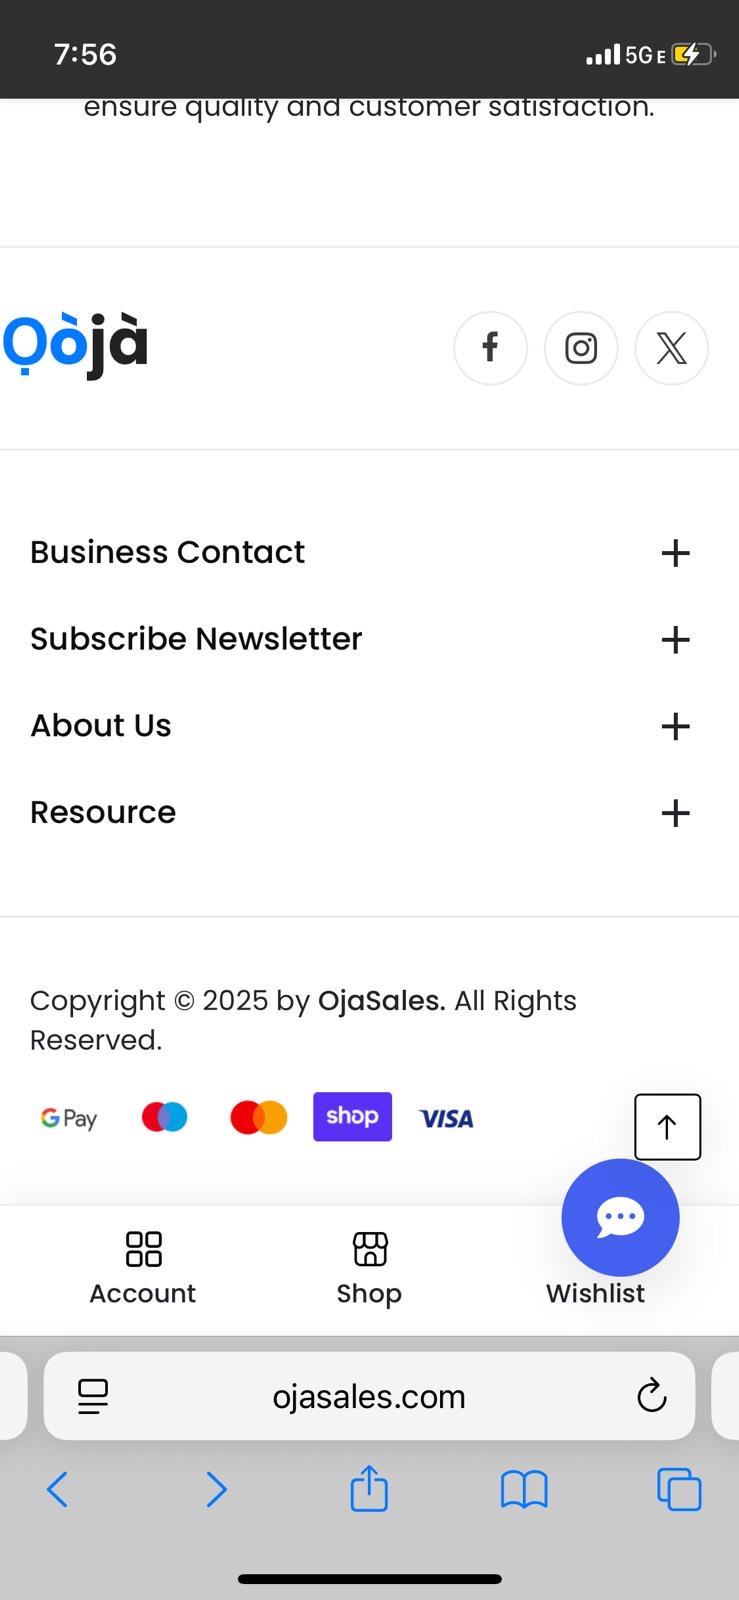Expand the Business Contact section
The image size is (739, 1600).
675,553
